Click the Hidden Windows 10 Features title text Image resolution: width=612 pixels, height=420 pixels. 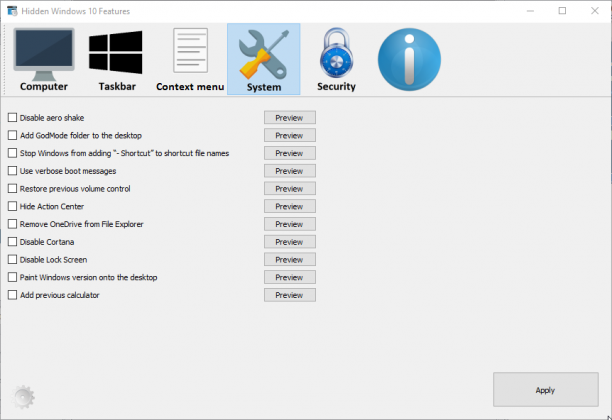(76, 11)
